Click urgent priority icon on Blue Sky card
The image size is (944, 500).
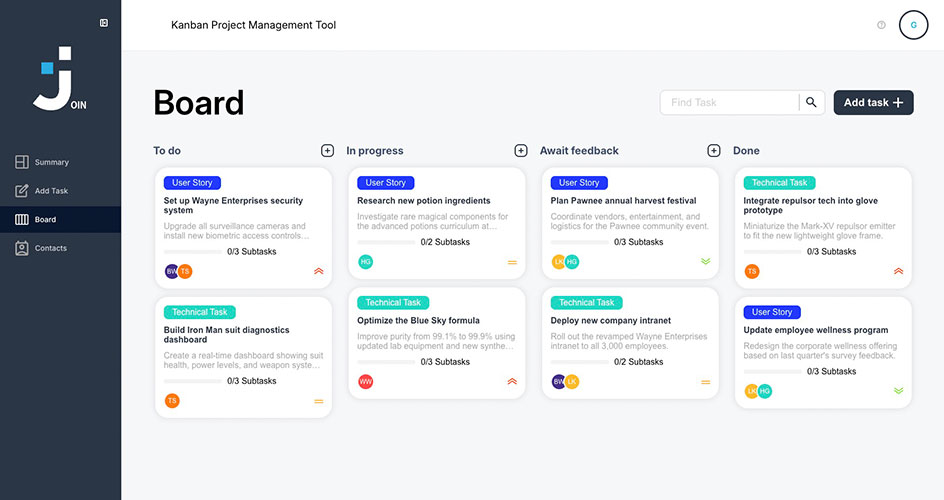tap(512, 381)
